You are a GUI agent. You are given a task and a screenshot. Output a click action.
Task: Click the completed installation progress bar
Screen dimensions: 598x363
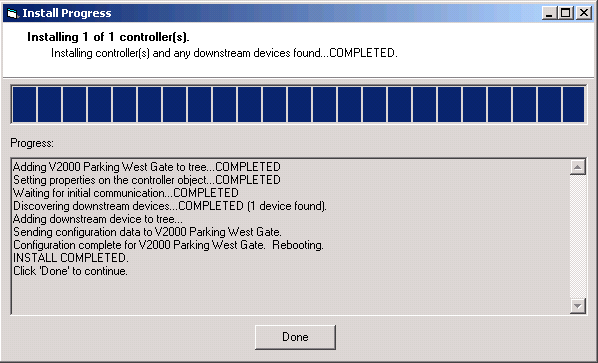click(x=298, y=104)
